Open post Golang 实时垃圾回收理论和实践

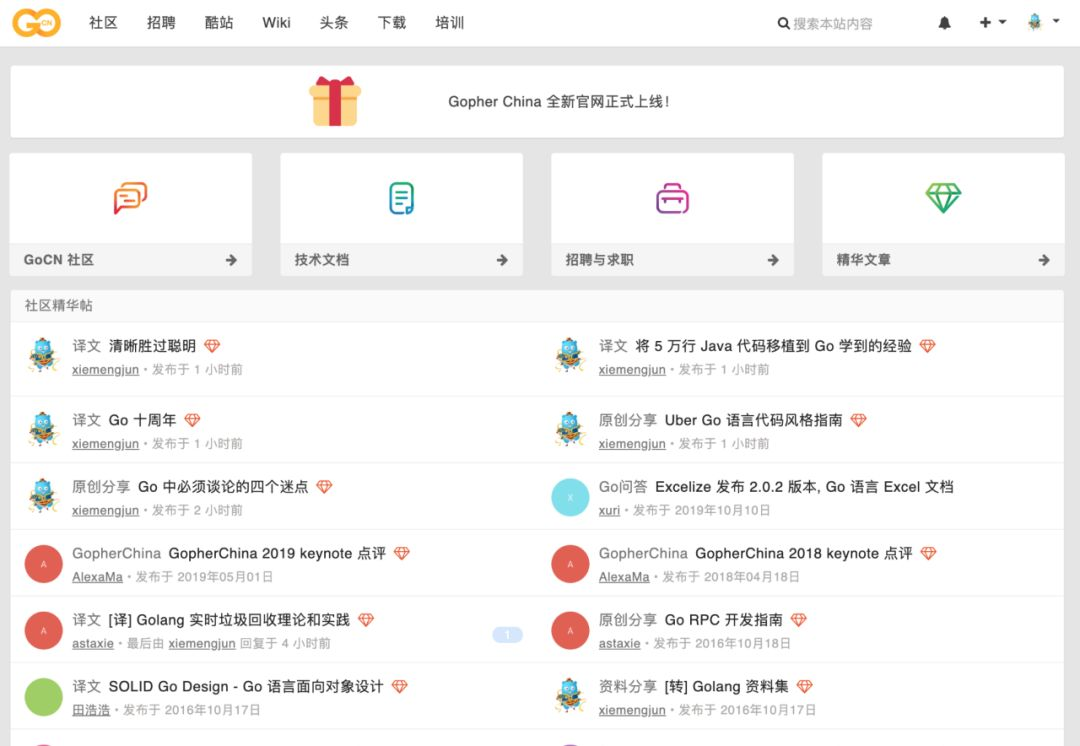click(x=229, y=620)
